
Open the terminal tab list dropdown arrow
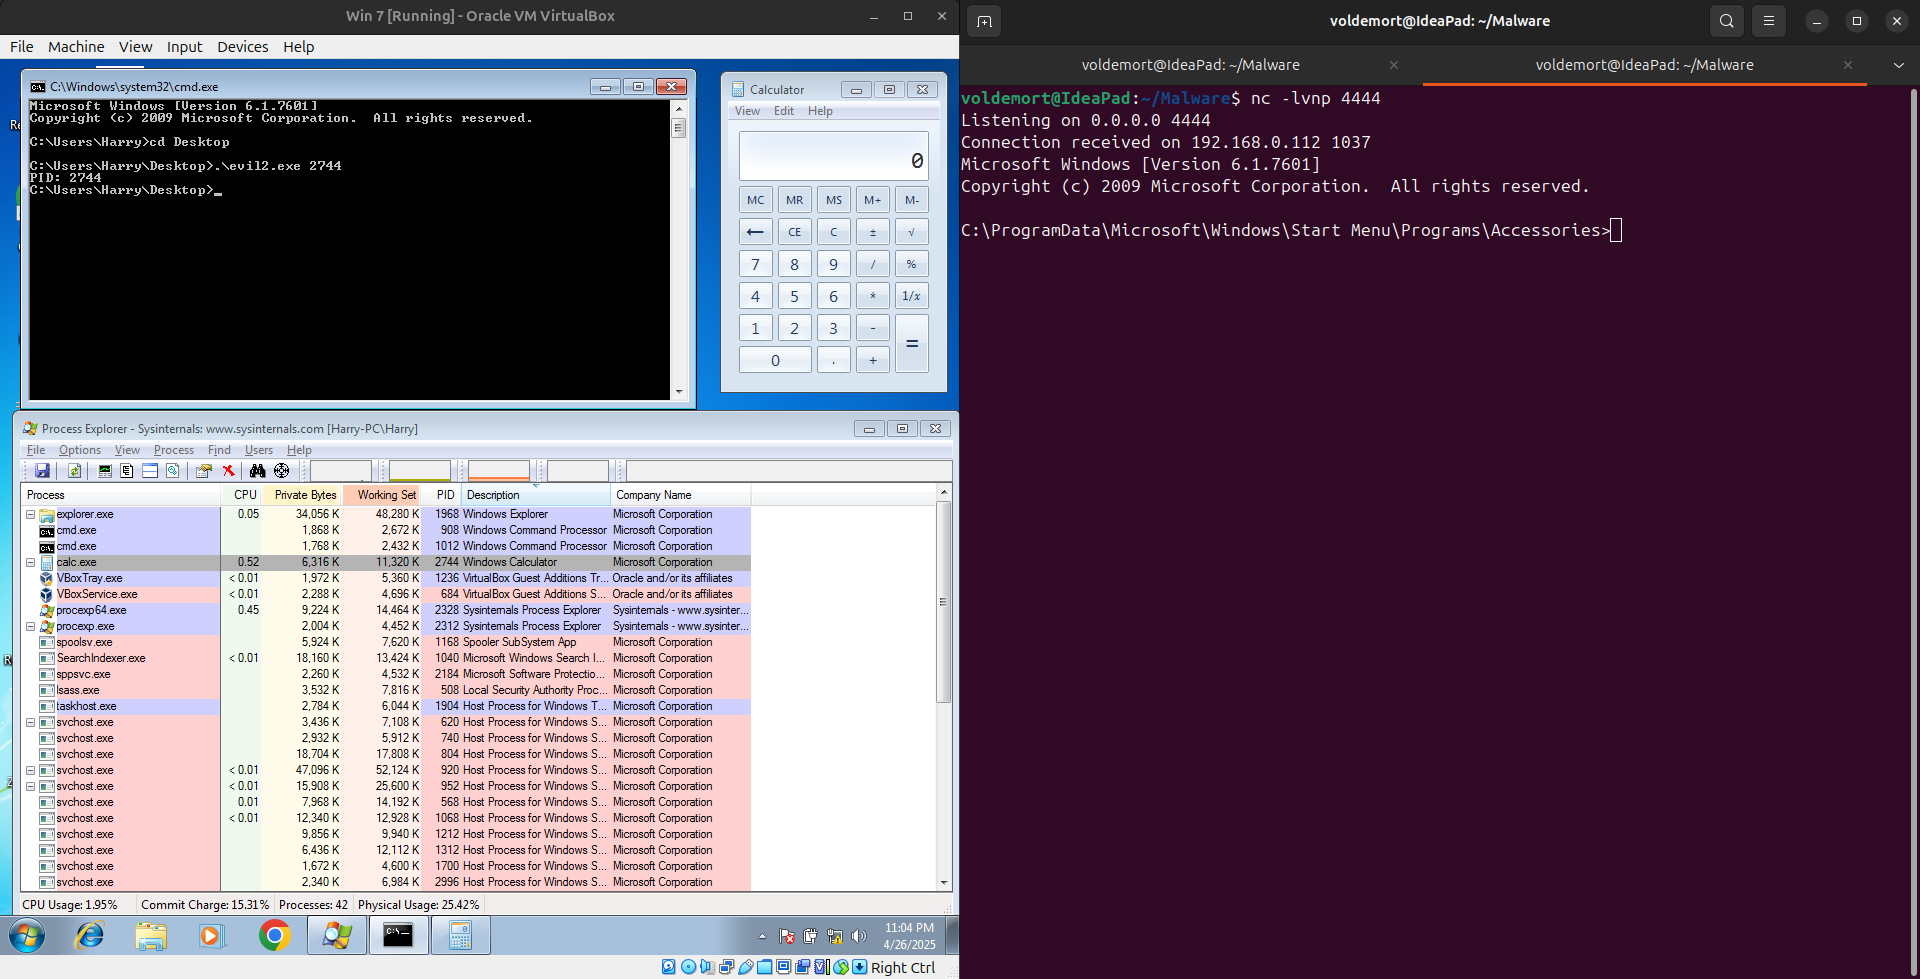point(1898,65)
